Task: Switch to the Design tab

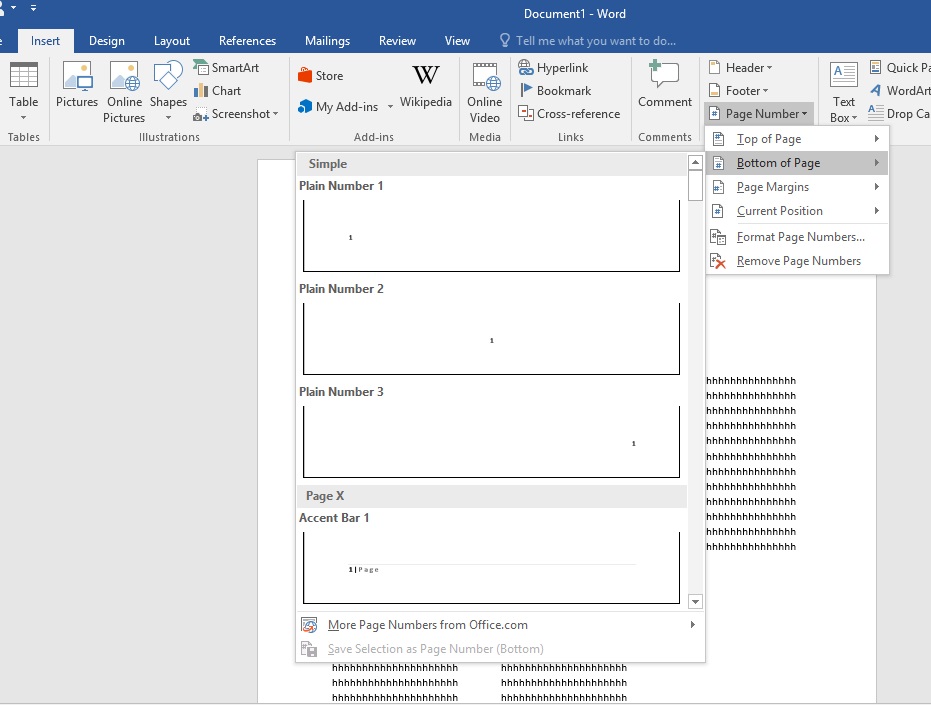Action: (107, 41)
